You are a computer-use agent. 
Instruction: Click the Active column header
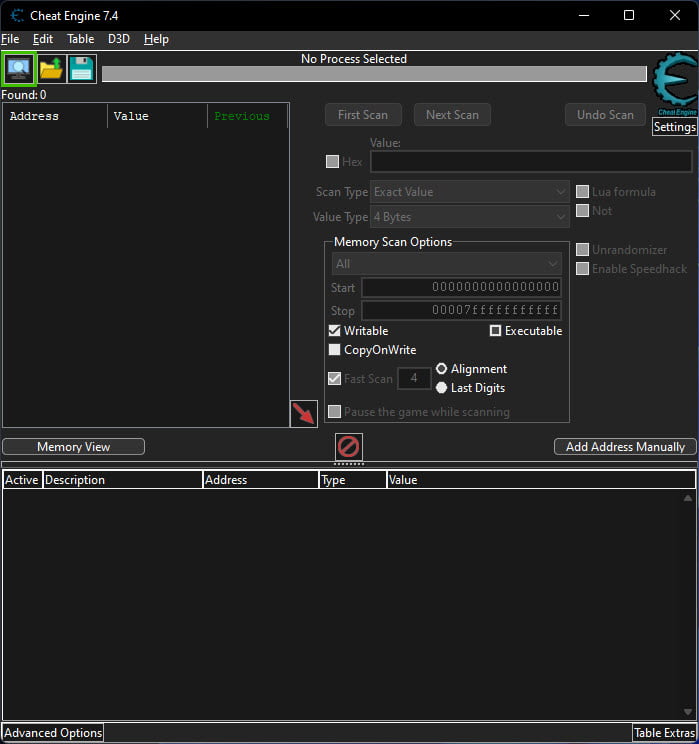tap(22, 480)
